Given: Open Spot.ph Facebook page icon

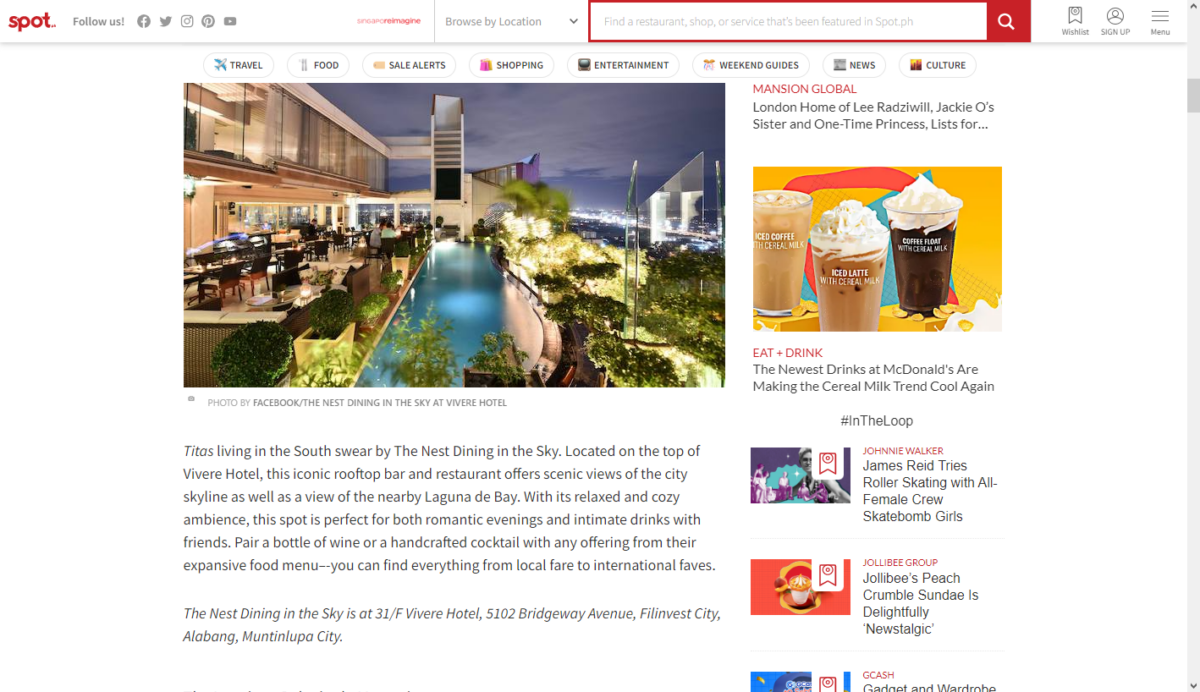Looking at the screenshot, I should pyautogui.click(x=144, y=21).
